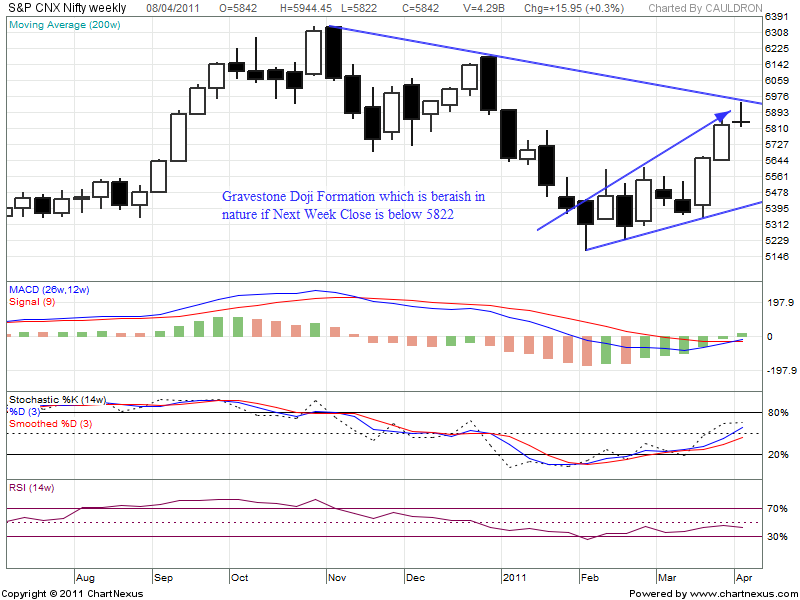This screenshot has width=800, height=600.
Task: Click the 6391 price axis label
Action: point(776,18)
